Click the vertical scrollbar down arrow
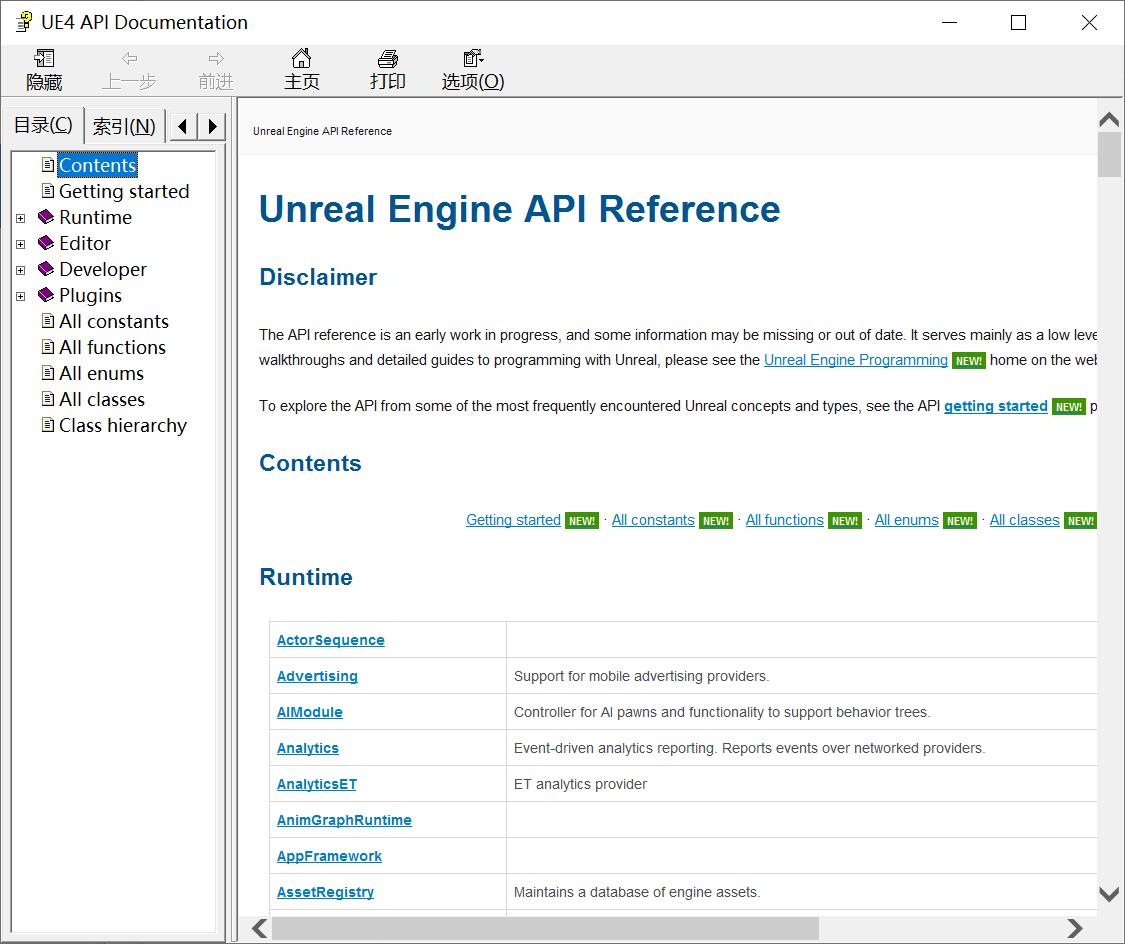The height and width of the screenshot is (944, 1125). (x=1109, y=894)
